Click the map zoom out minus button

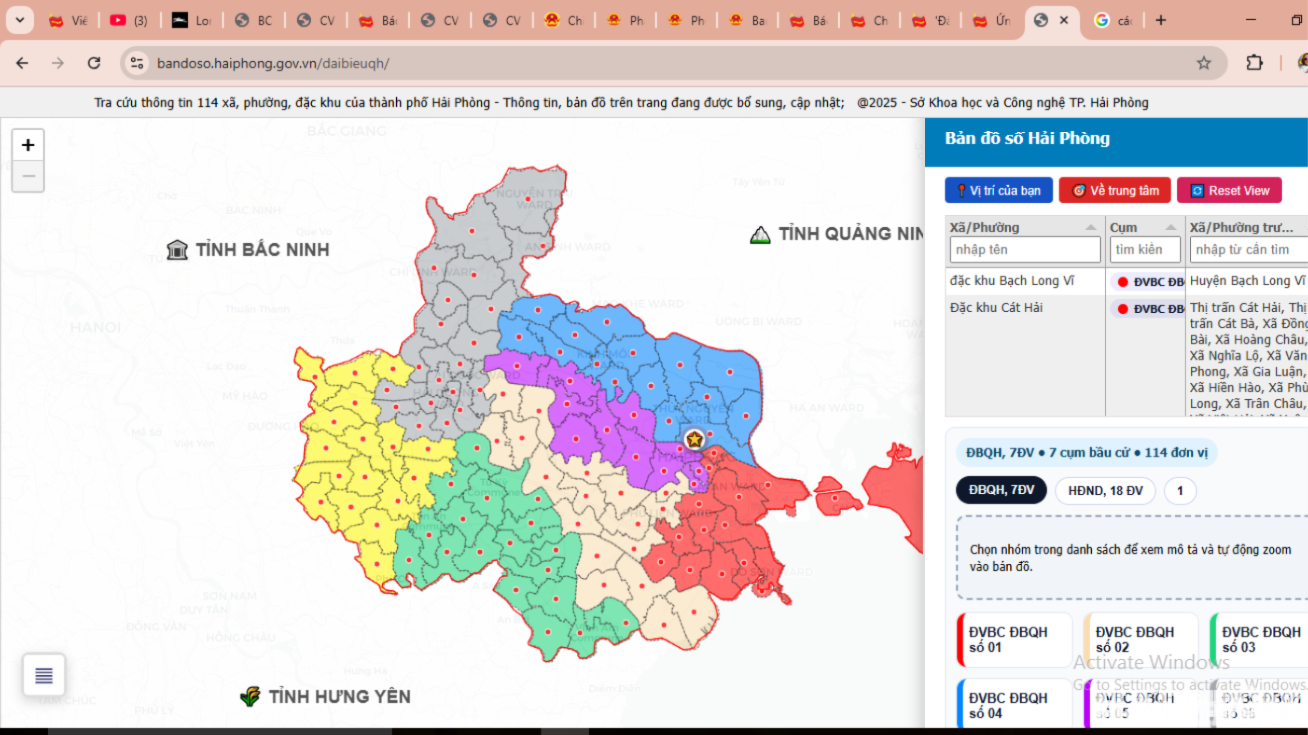[x=28, y=176]
